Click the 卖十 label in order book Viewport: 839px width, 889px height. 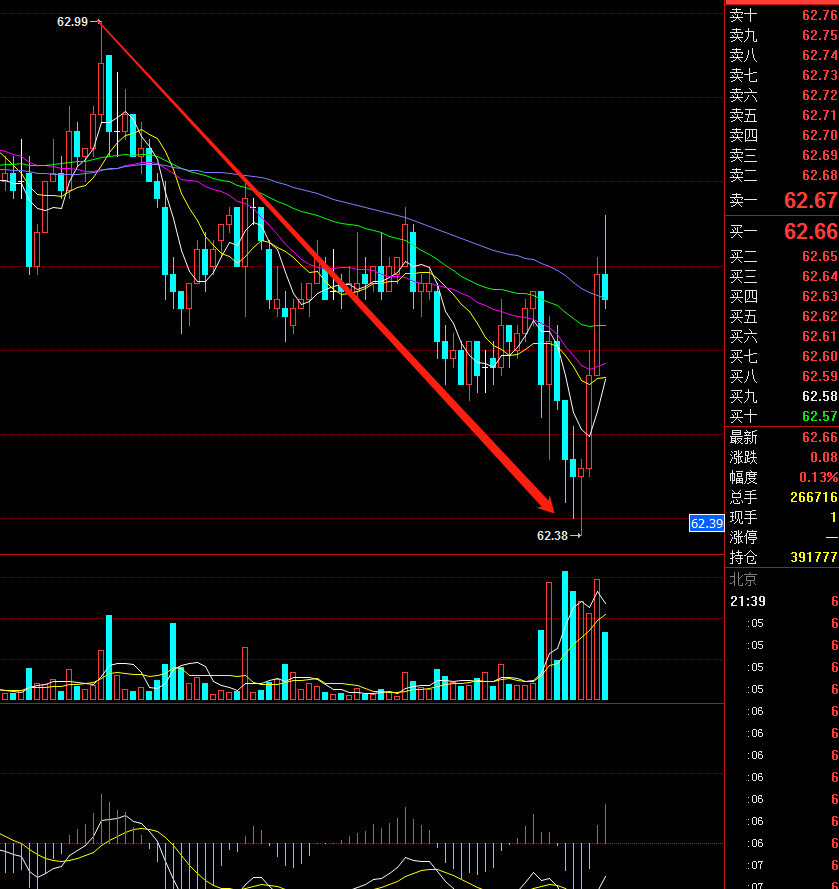[x=743, y=15]
